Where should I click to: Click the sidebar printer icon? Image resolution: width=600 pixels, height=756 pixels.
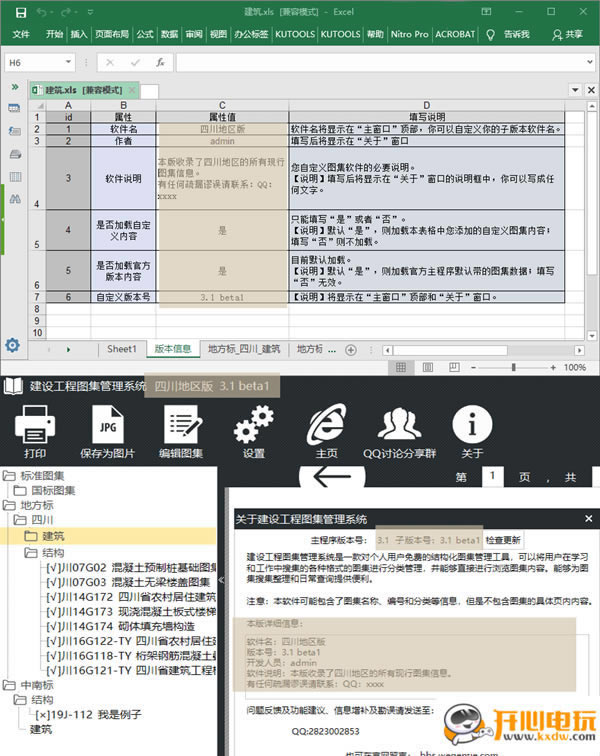pyautogui.click(x=15, y=154)
